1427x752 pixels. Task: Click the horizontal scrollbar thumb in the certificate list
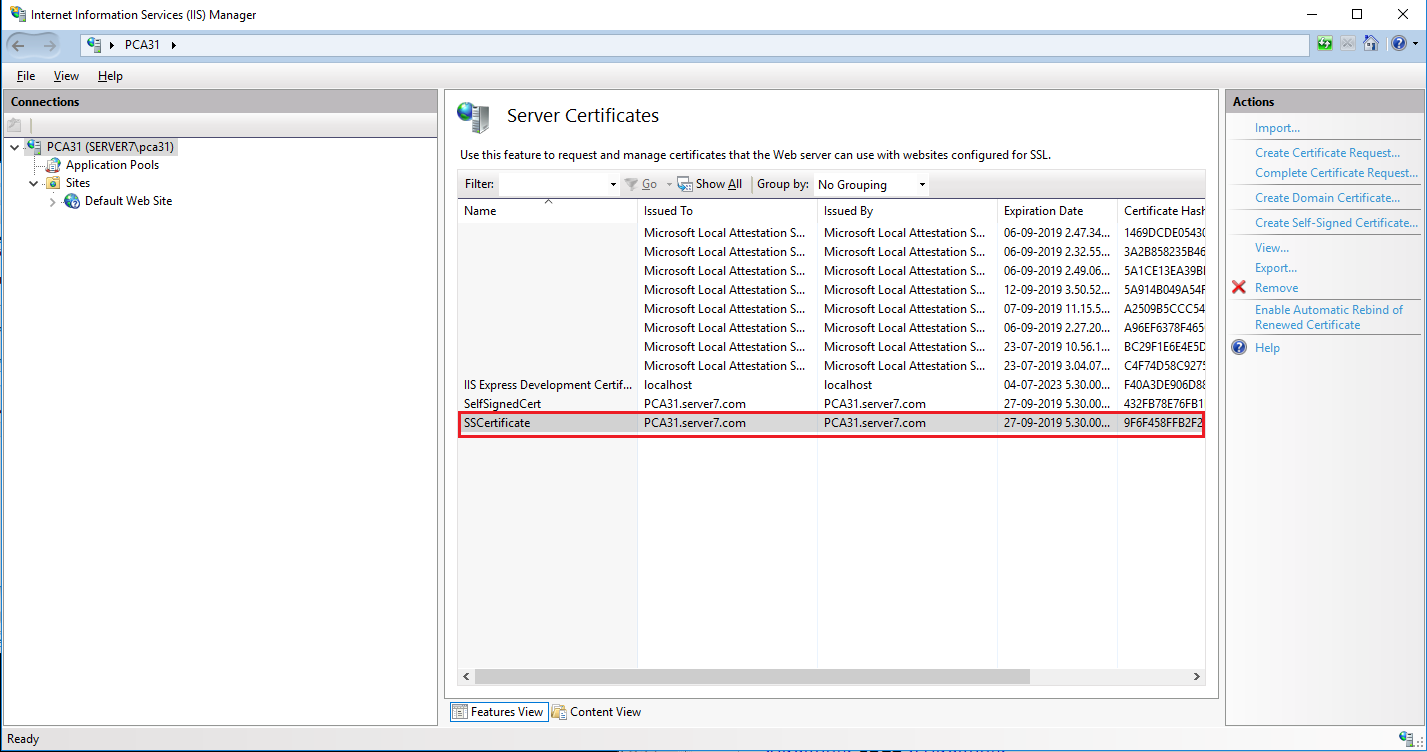click(x=751, y=677)
